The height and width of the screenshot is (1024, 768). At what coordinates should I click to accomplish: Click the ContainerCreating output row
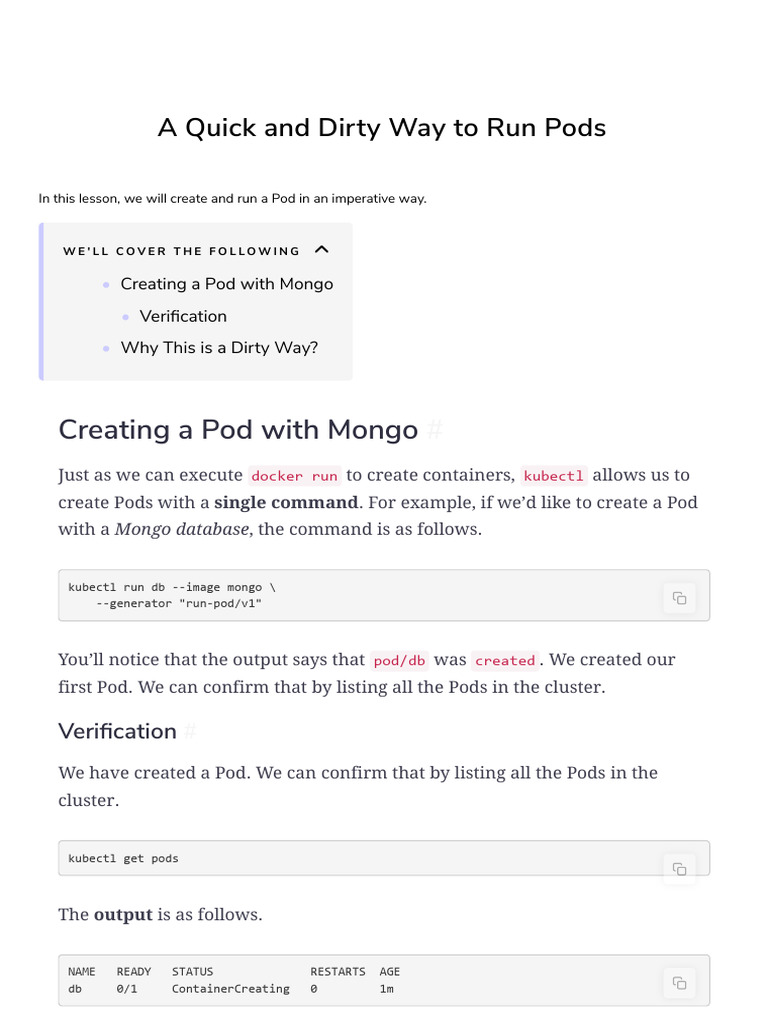pyautogui.click(x=230, y=989)
